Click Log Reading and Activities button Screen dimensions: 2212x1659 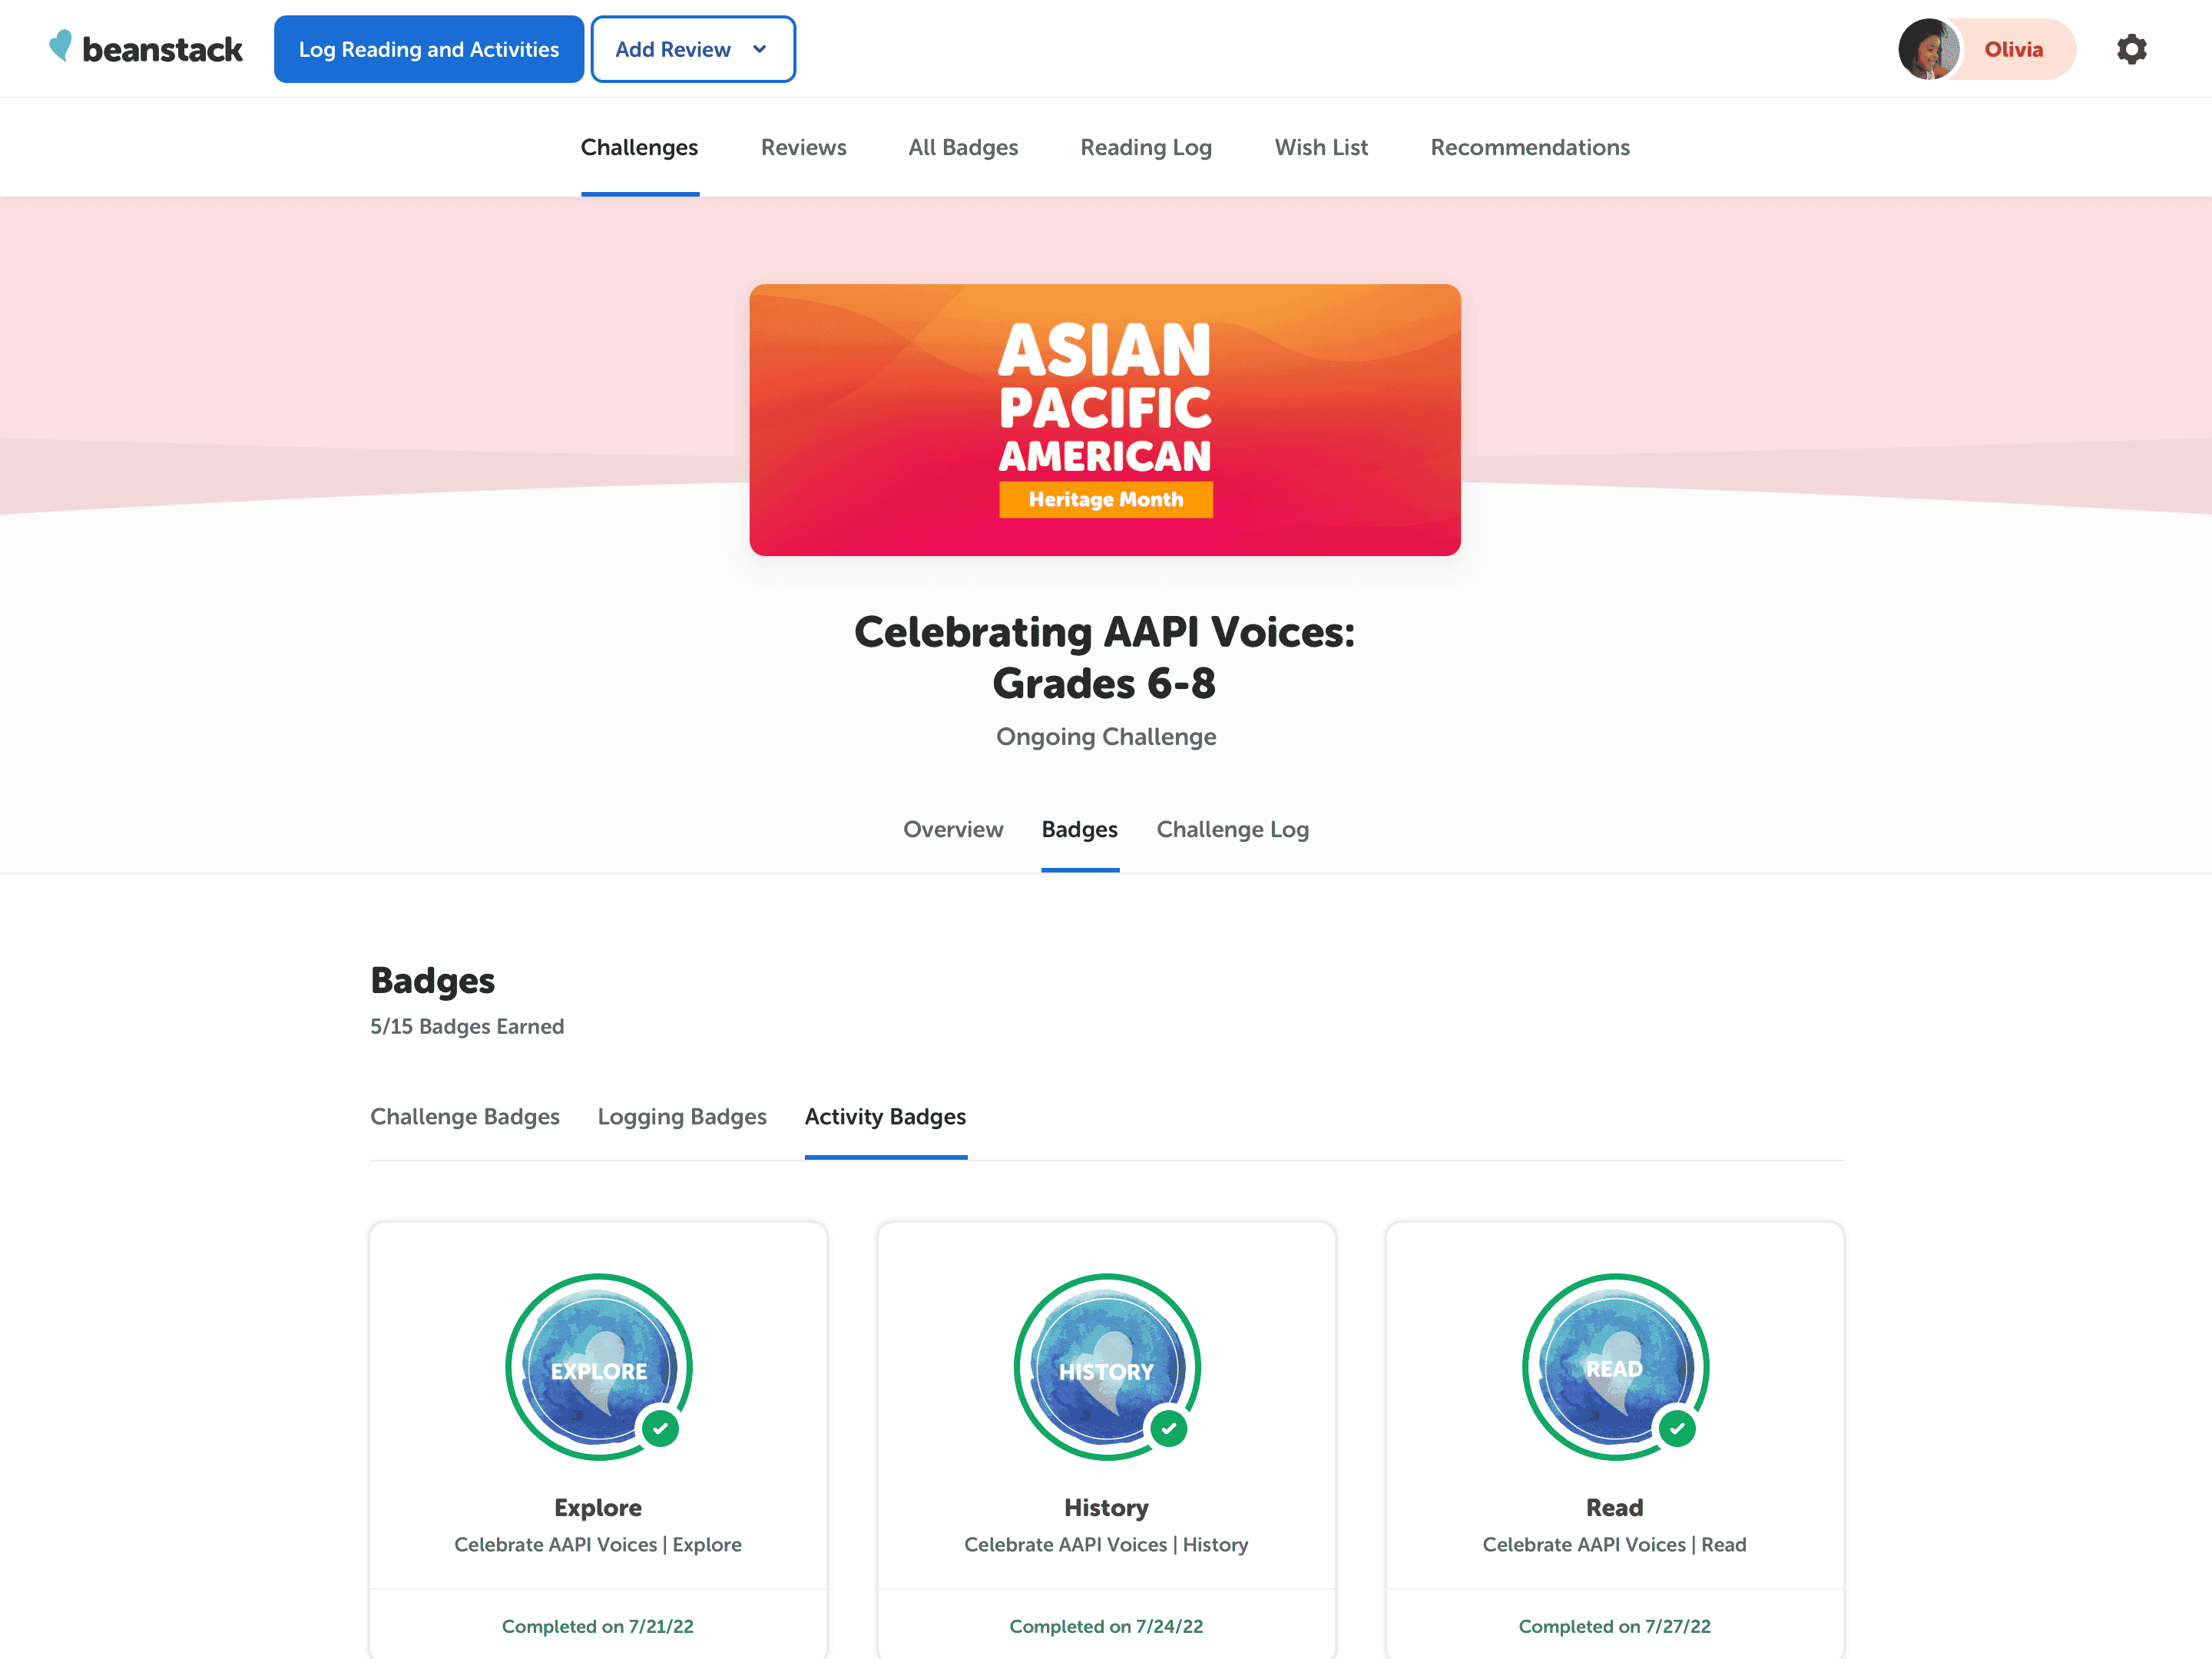[429, 49]
